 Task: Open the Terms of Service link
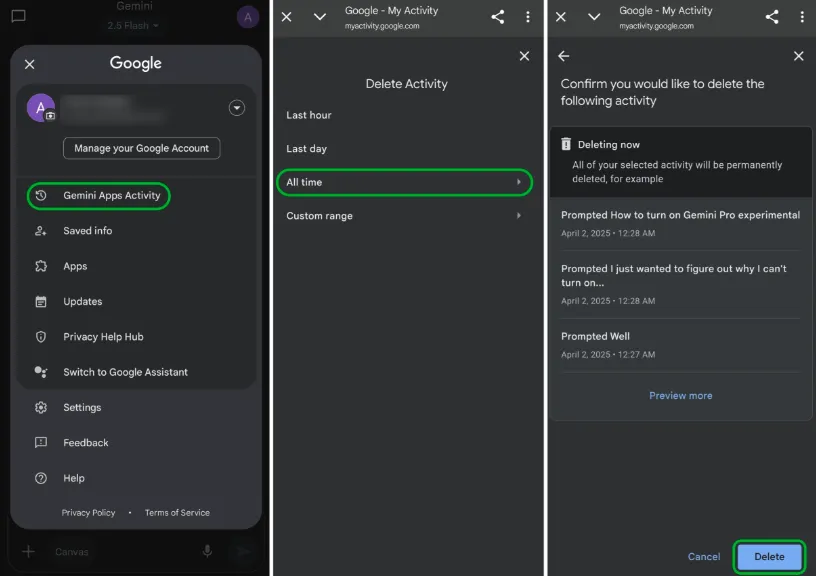[177, 513]
